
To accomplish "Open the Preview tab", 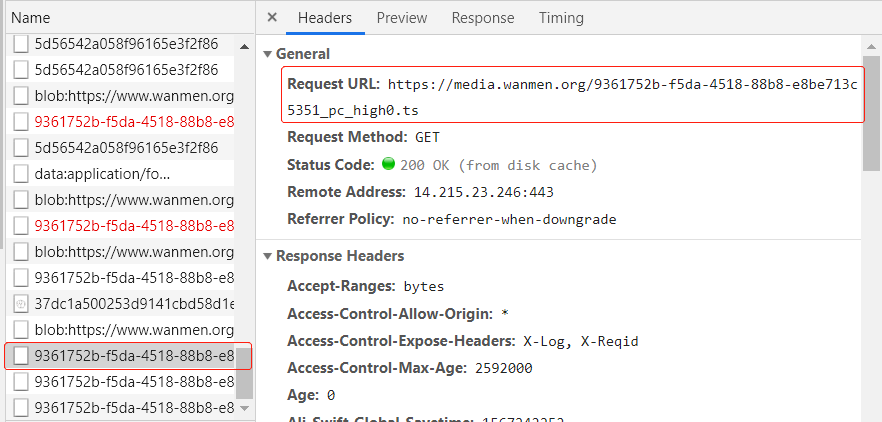I will (x=401, y=18).
